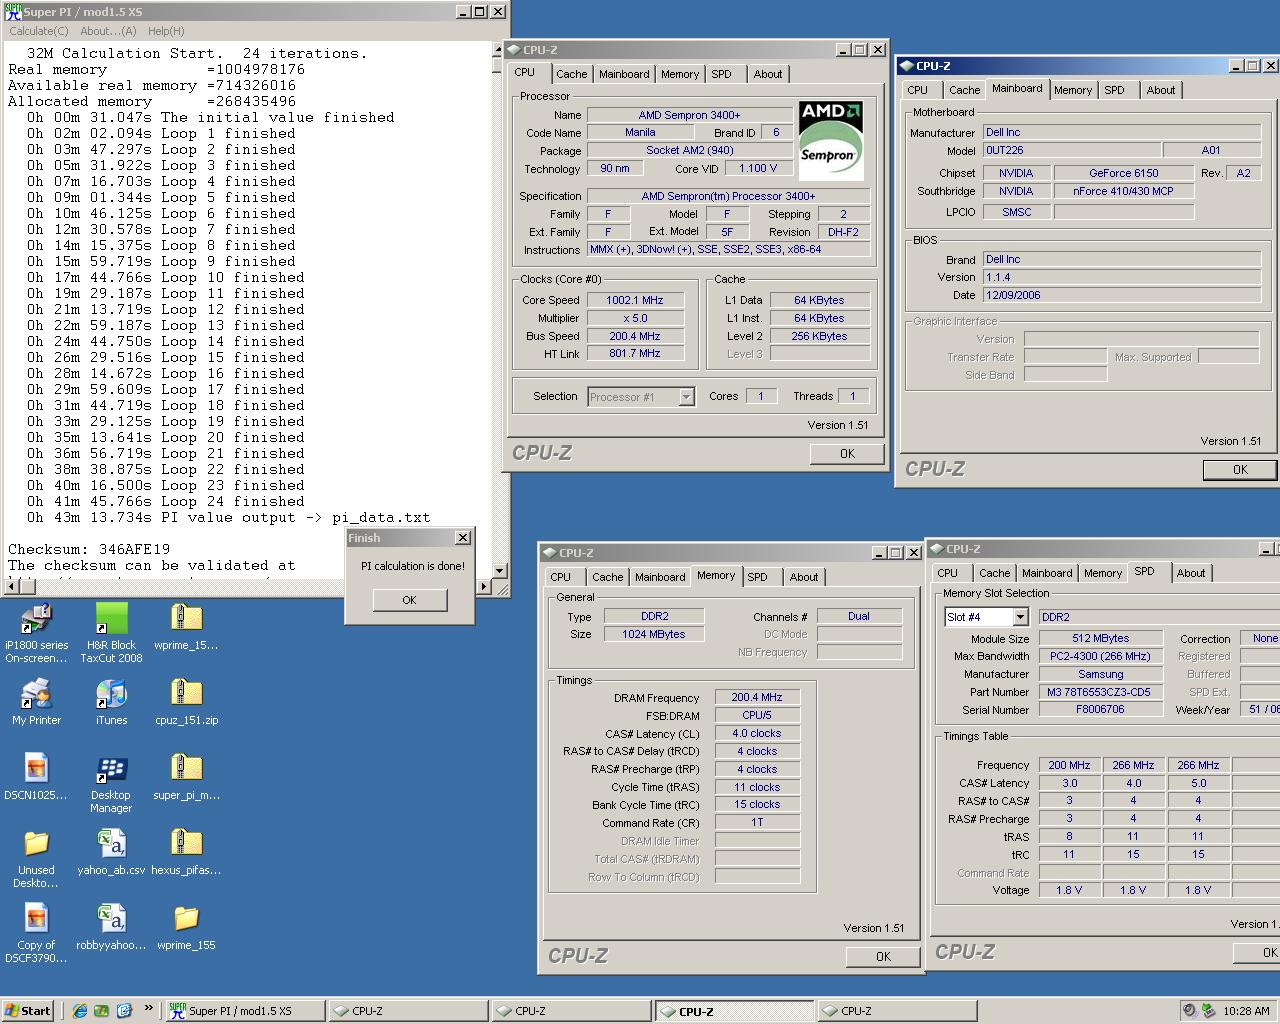Click the AMD Sempron logo in CPU-Z
This screenshot has width=1280, height=1024.
point(831,139)
